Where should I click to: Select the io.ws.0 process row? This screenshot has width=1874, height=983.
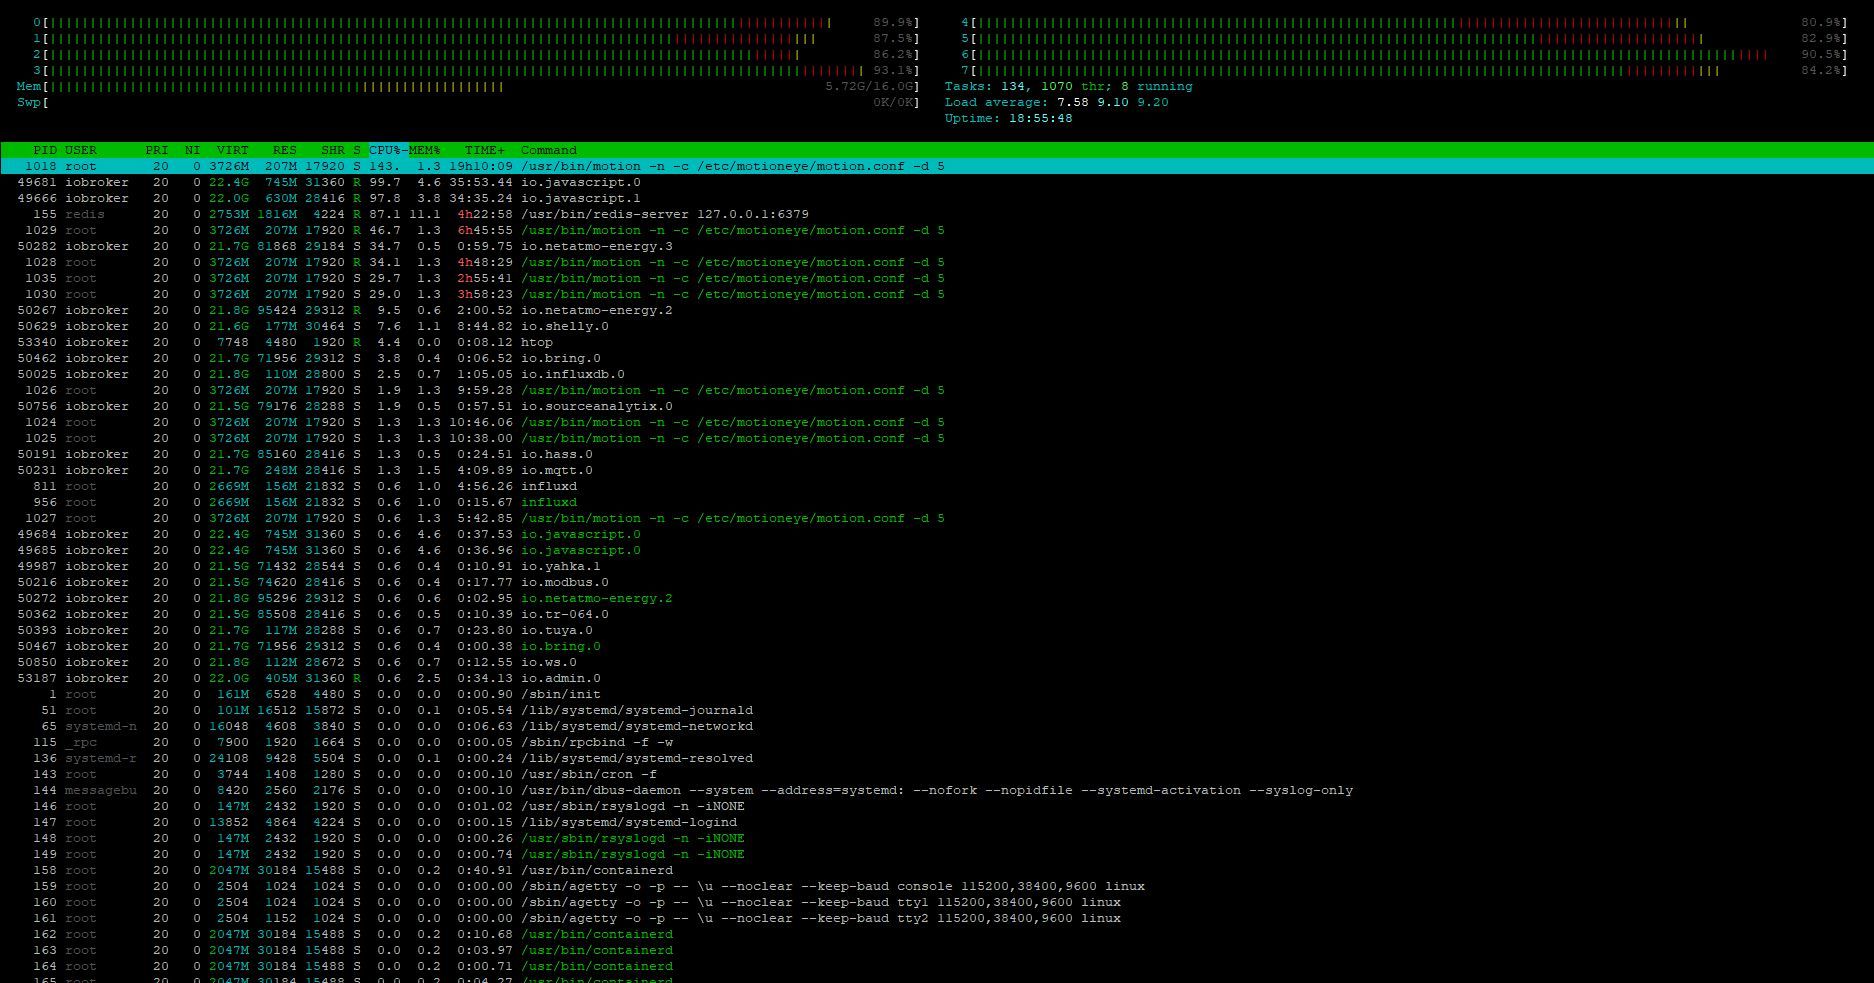click(937, 662)
